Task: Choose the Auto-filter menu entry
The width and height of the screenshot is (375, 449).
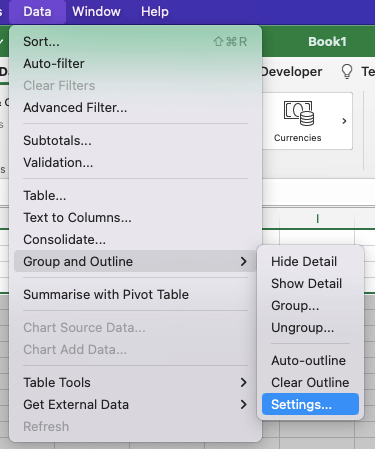Action: pos(135,63)
